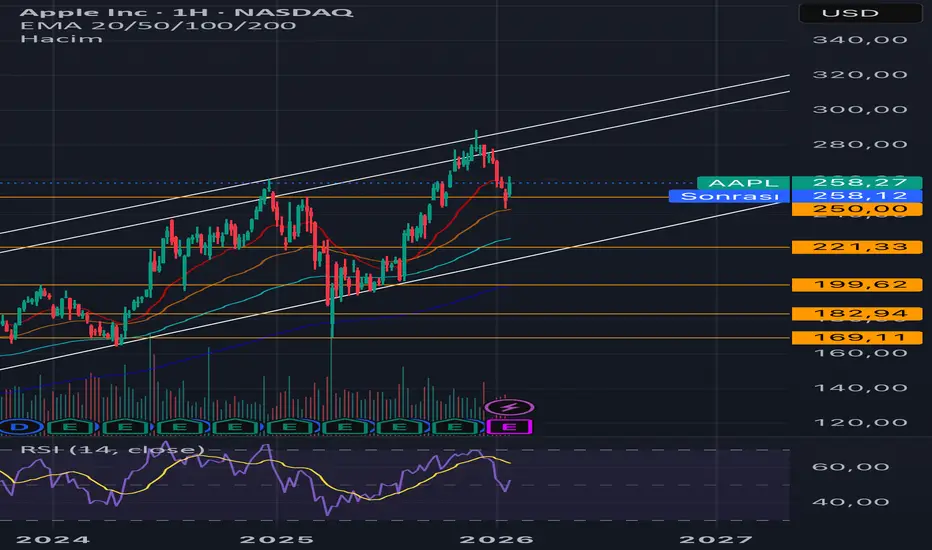Click the purple E upcoming earnings marker
932x550 pixels.
[x=509, y=426]
